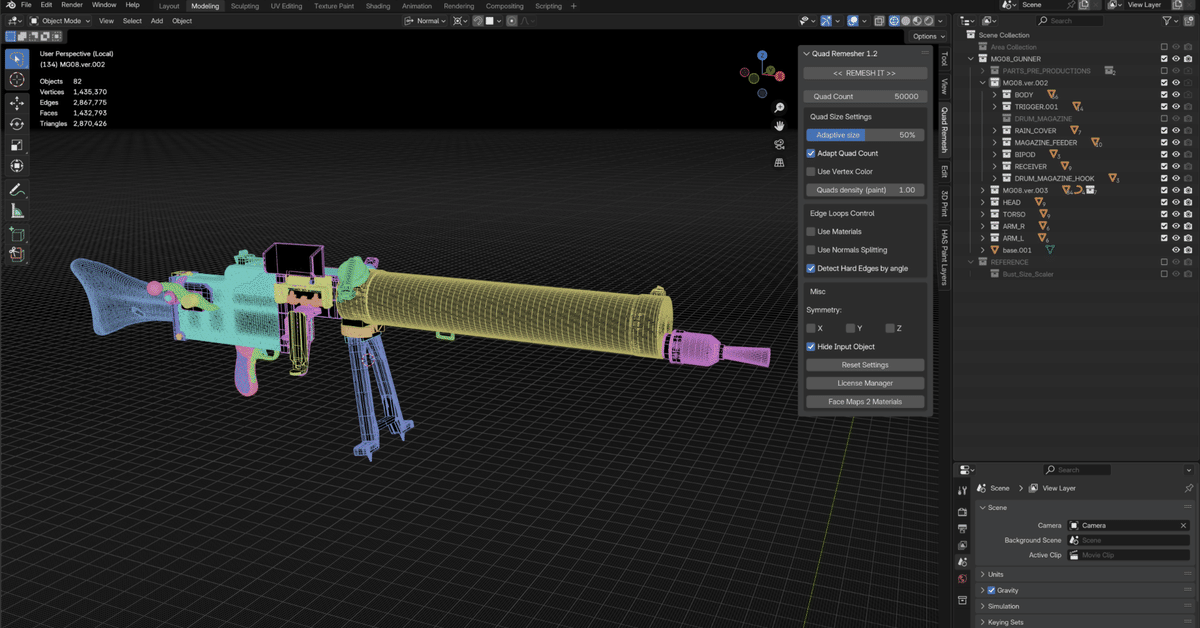
Task: Switch to UV Editing workspace tab
Action: [x=286, y=6]
